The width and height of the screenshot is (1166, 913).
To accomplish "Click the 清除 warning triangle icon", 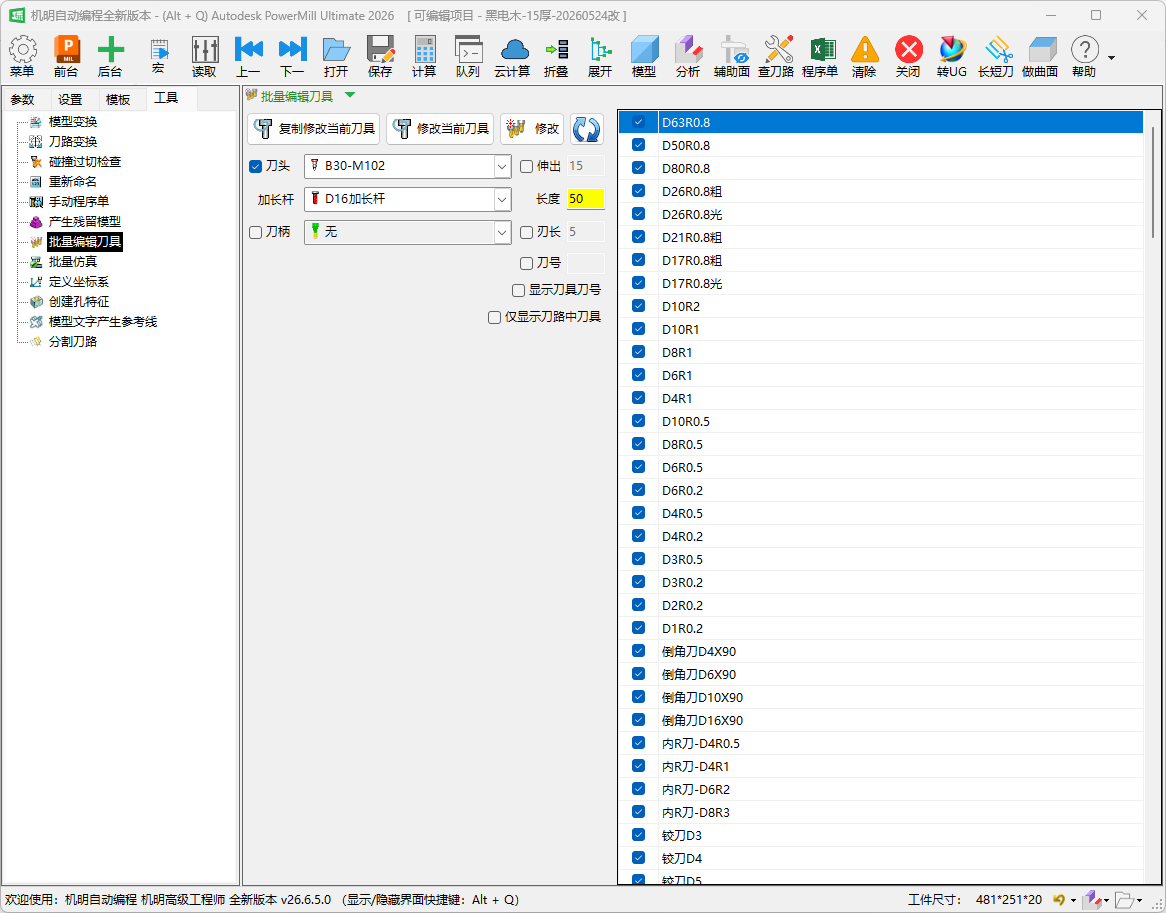I will [864, 50].
